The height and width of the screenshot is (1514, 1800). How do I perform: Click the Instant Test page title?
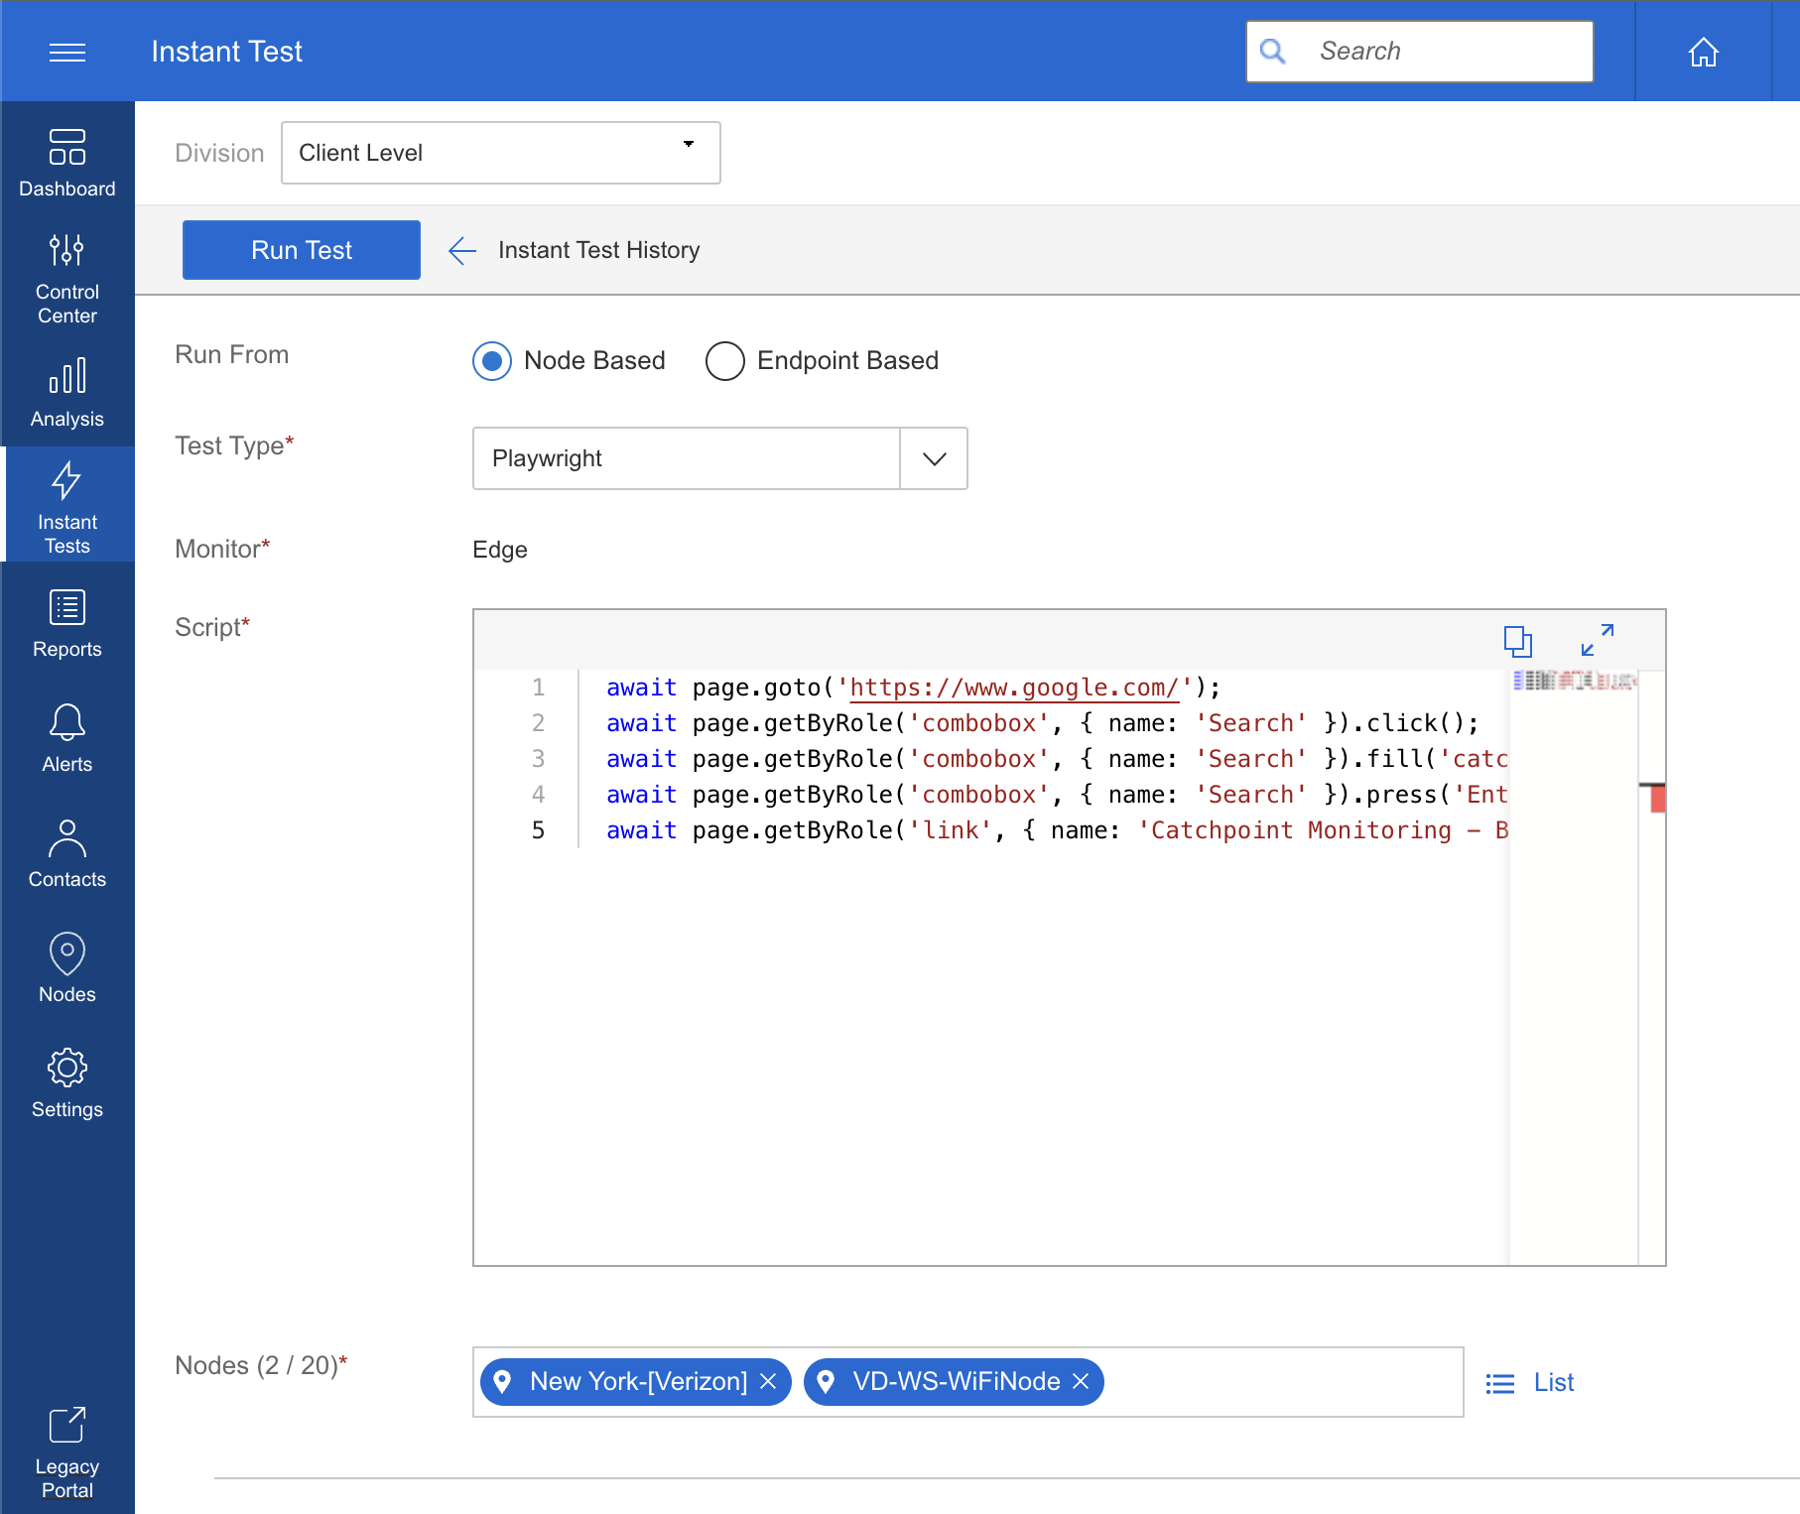(227, 52)
